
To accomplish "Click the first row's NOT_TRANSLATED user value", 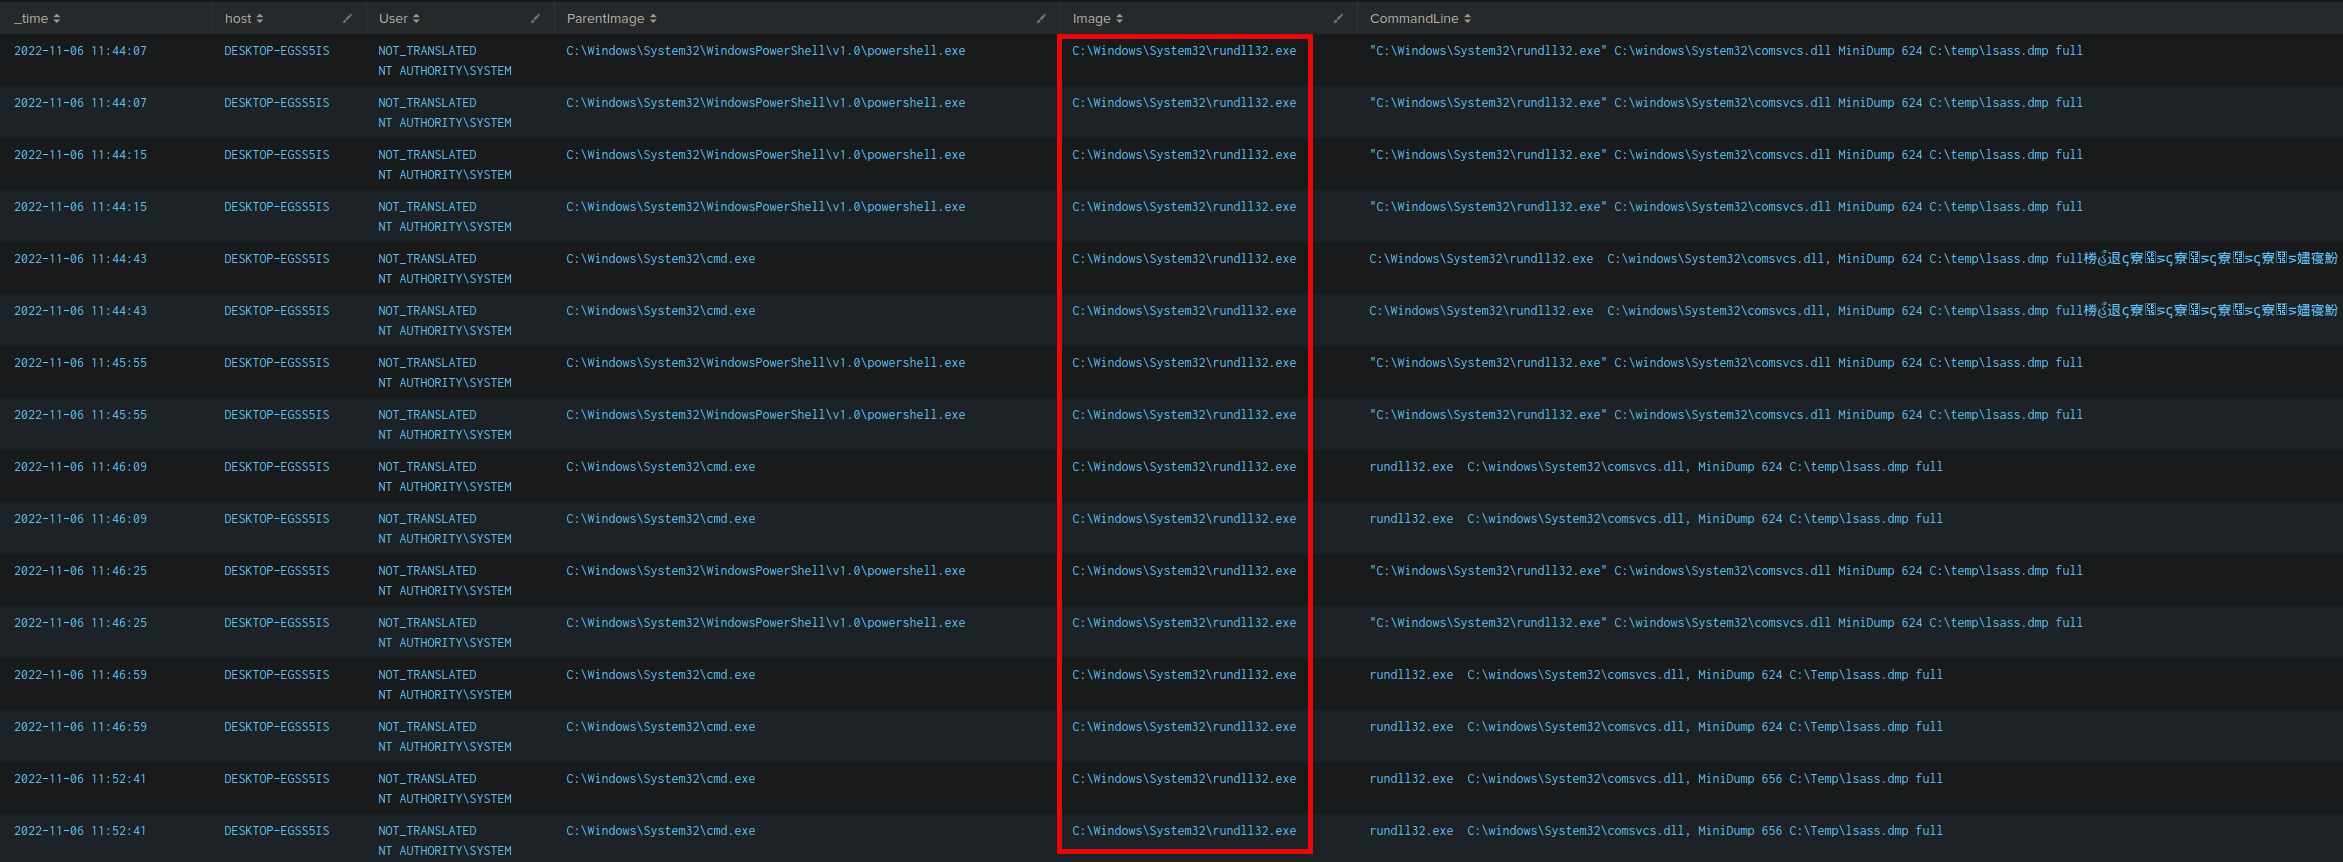I will coord(427,51).
